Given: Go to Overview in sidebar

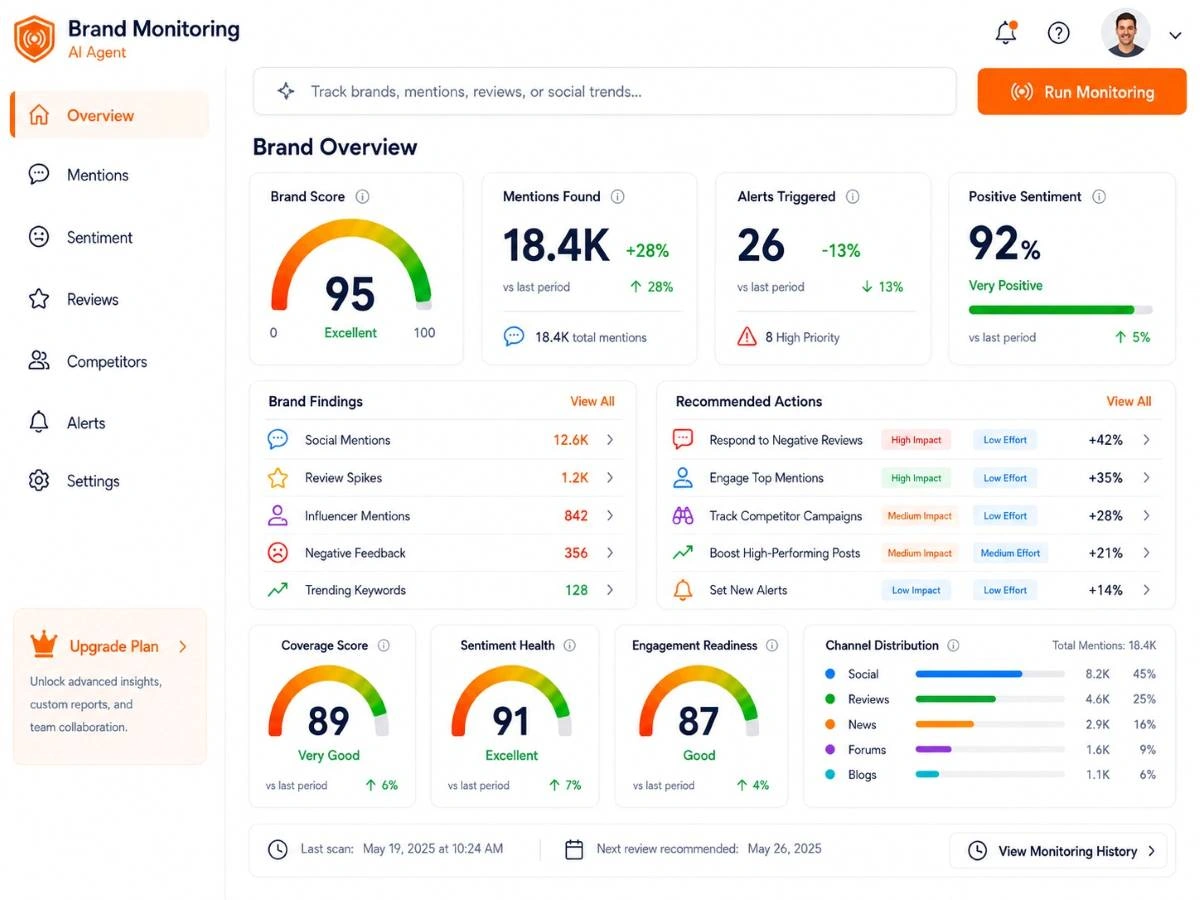Looking at the screenshot, I should (110, 115).
